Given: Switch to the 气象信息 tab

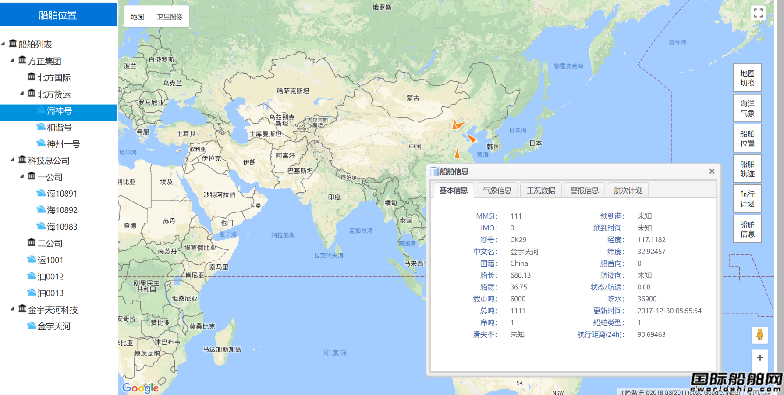Looking at the screenshot, I should [x=496, y=190].
